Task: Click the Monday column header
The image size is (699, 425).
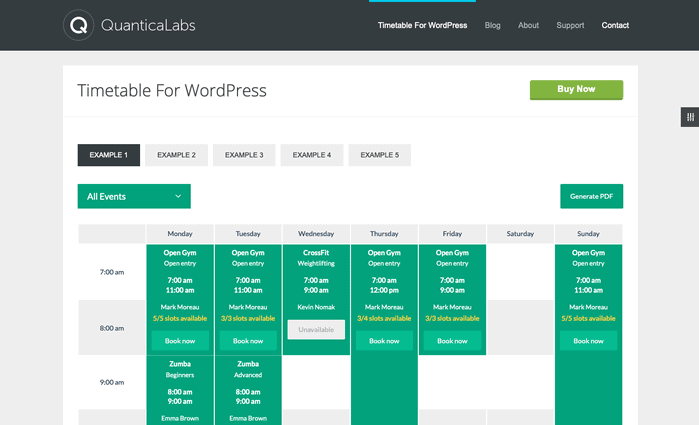Action: 180,234
